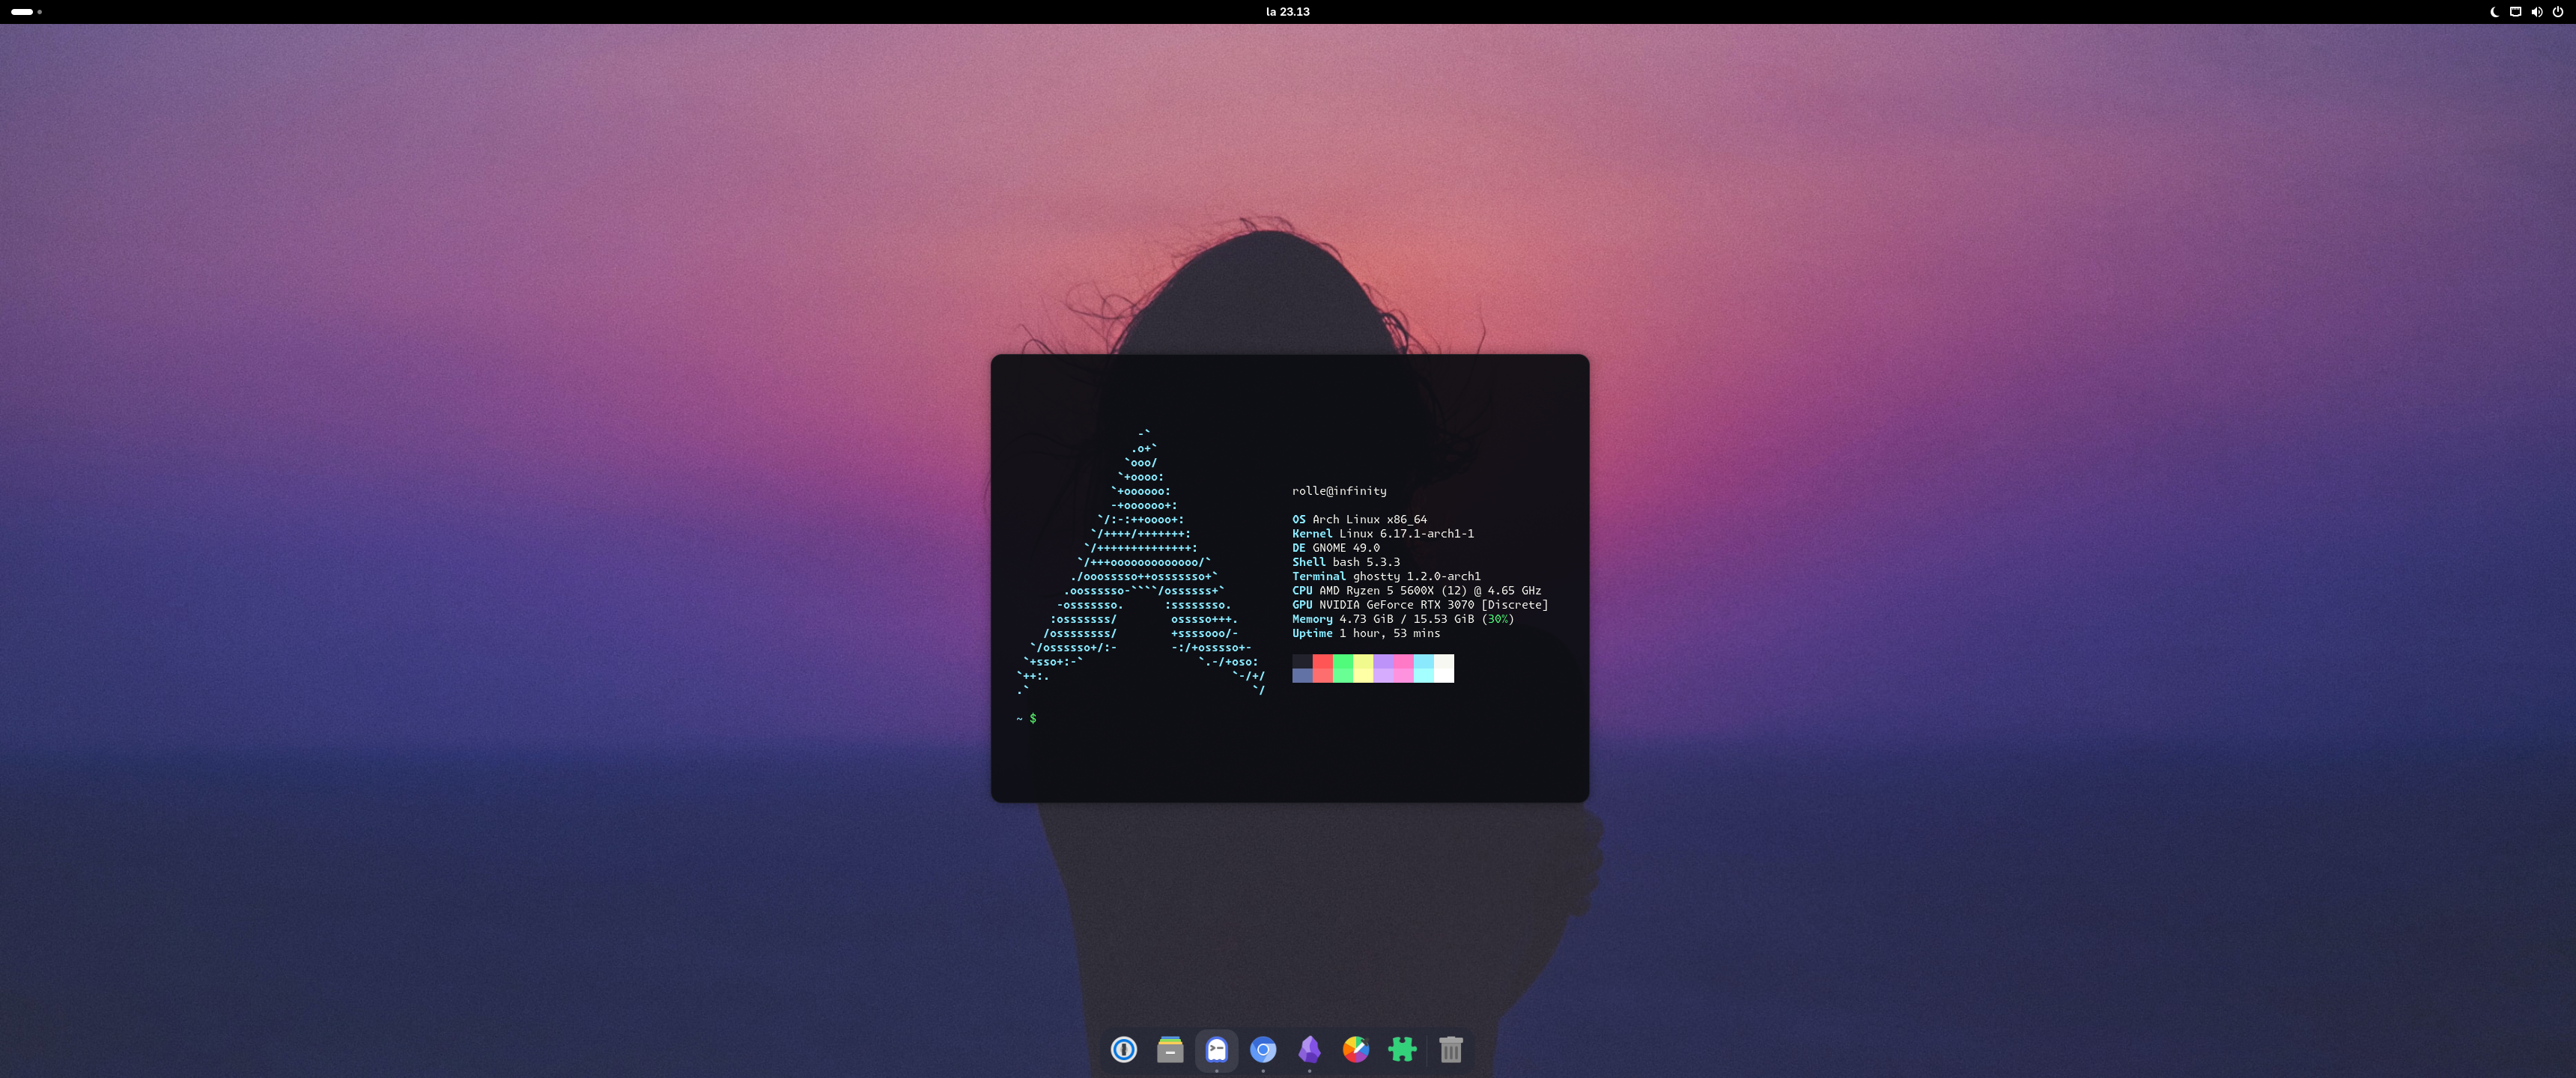Switch to Obsidian via purple crystal icon
2576x1078 pixels.
(1309, 1049)
